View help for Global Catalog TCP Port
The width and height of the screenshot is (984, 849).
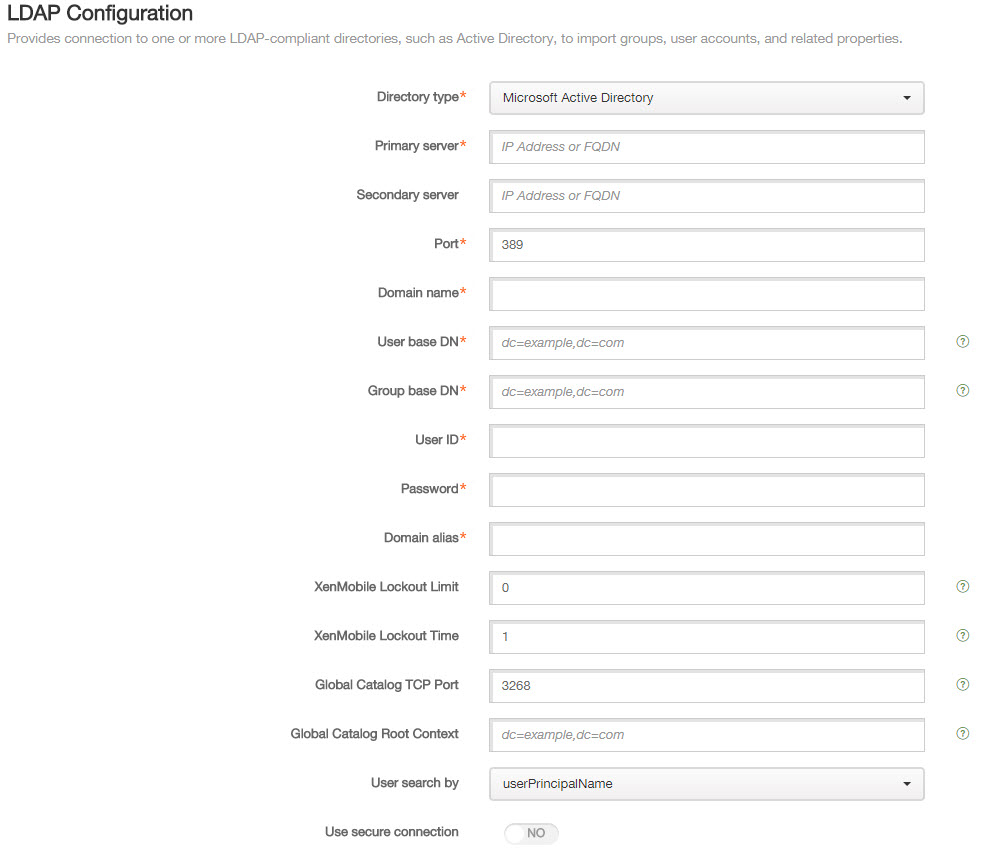pyautogui.click(x=962, y=684)
